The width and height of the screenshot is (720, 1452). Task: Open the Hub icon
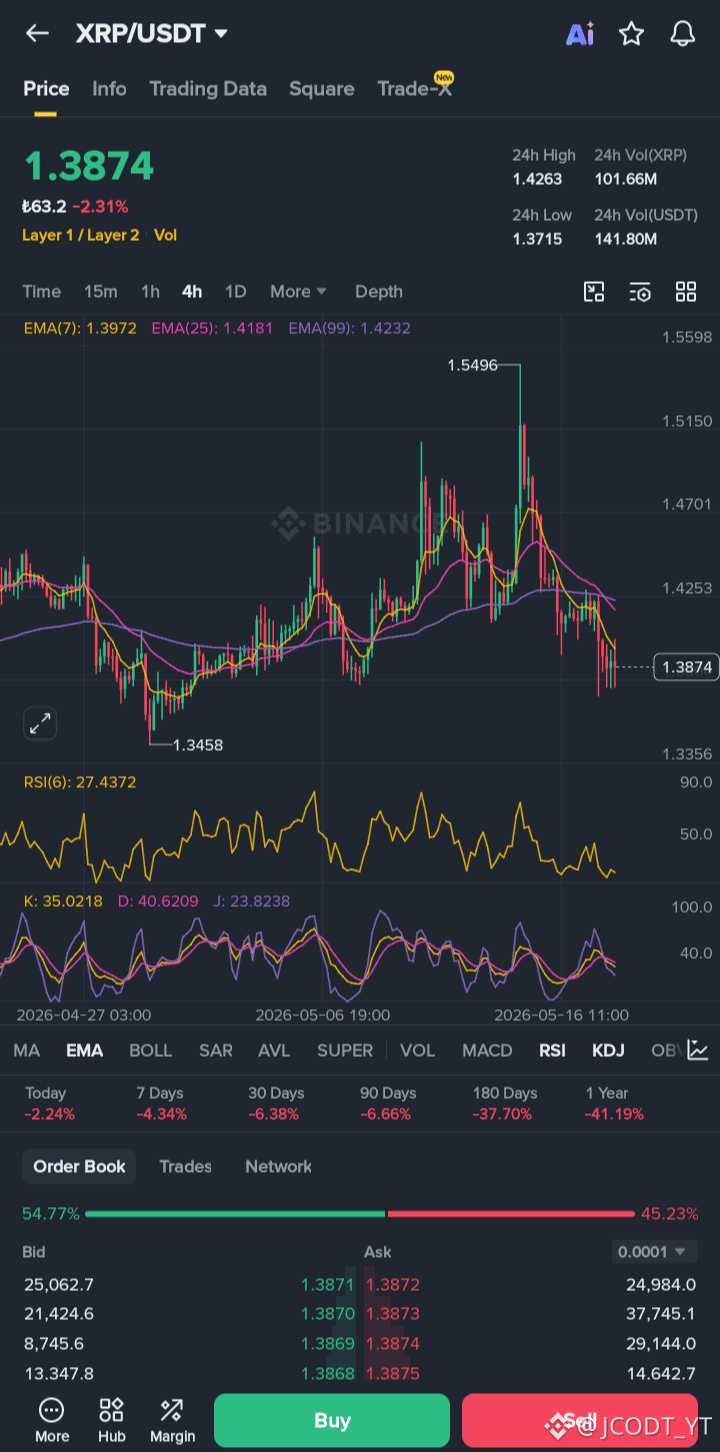pos(112,1421)
